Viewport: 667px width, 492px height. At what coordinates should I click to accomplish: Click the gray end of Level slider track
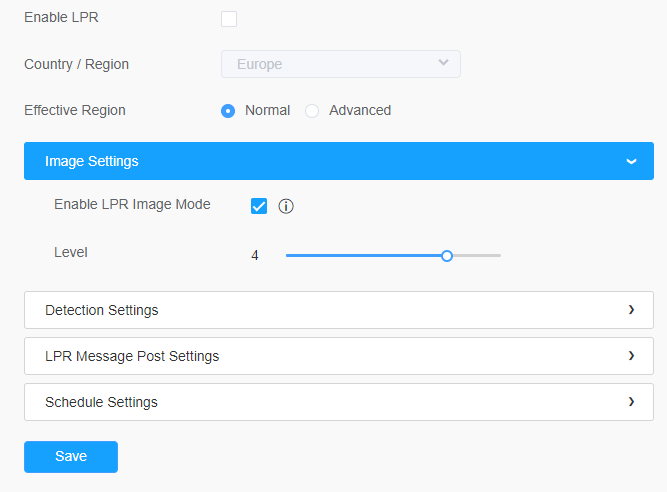coord(477,256)
